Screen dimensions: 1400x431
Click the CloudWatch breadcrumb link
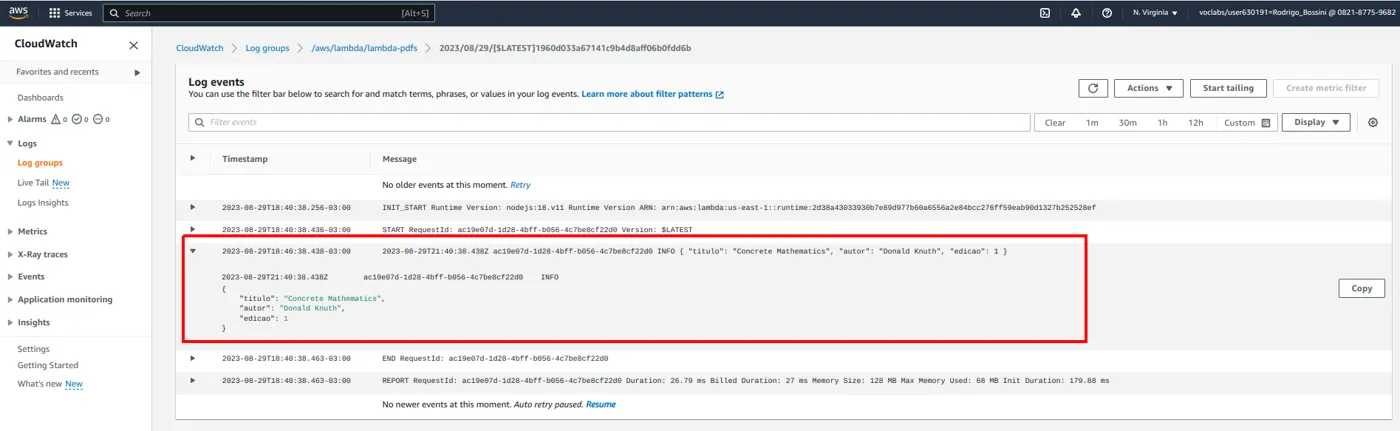pos(200,48)
